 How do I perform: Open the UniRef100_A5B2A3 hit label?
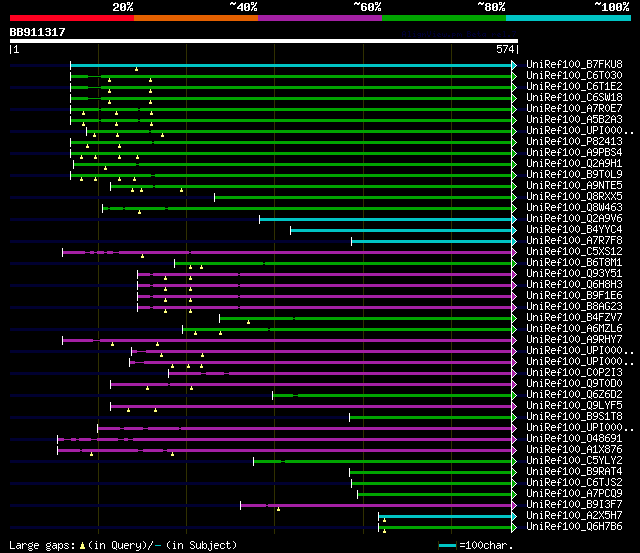pos(574,120)
